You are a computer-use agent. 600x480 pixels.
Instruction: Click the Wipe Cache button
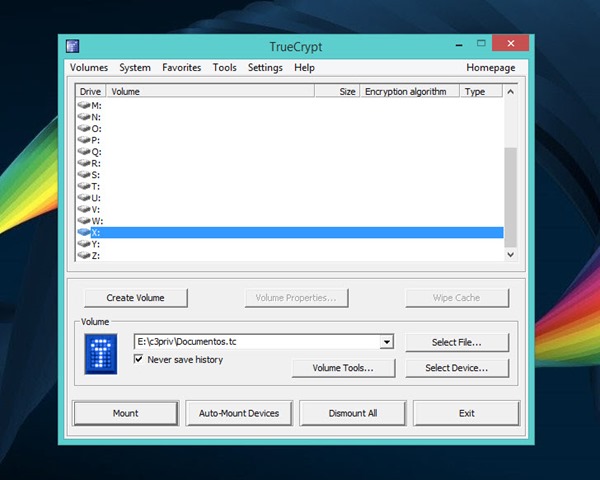pos(457,298)
